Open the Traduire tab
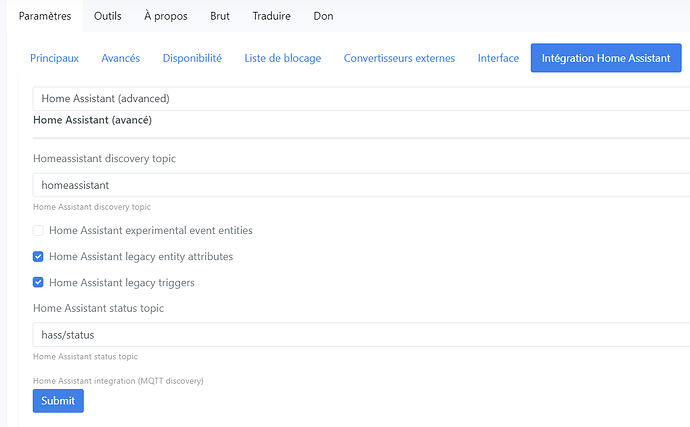Image resolution: width=690 pixels, height=427 pixels. point(272,16)
